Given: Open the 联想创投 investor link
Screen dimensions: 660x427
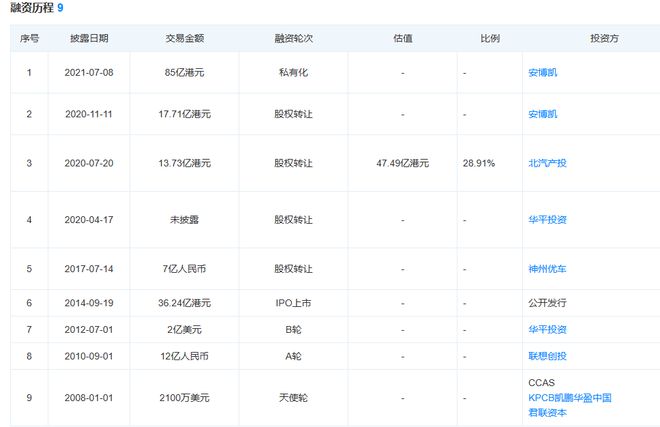Looking at the screenshot, I should click(x=547, y=356).
